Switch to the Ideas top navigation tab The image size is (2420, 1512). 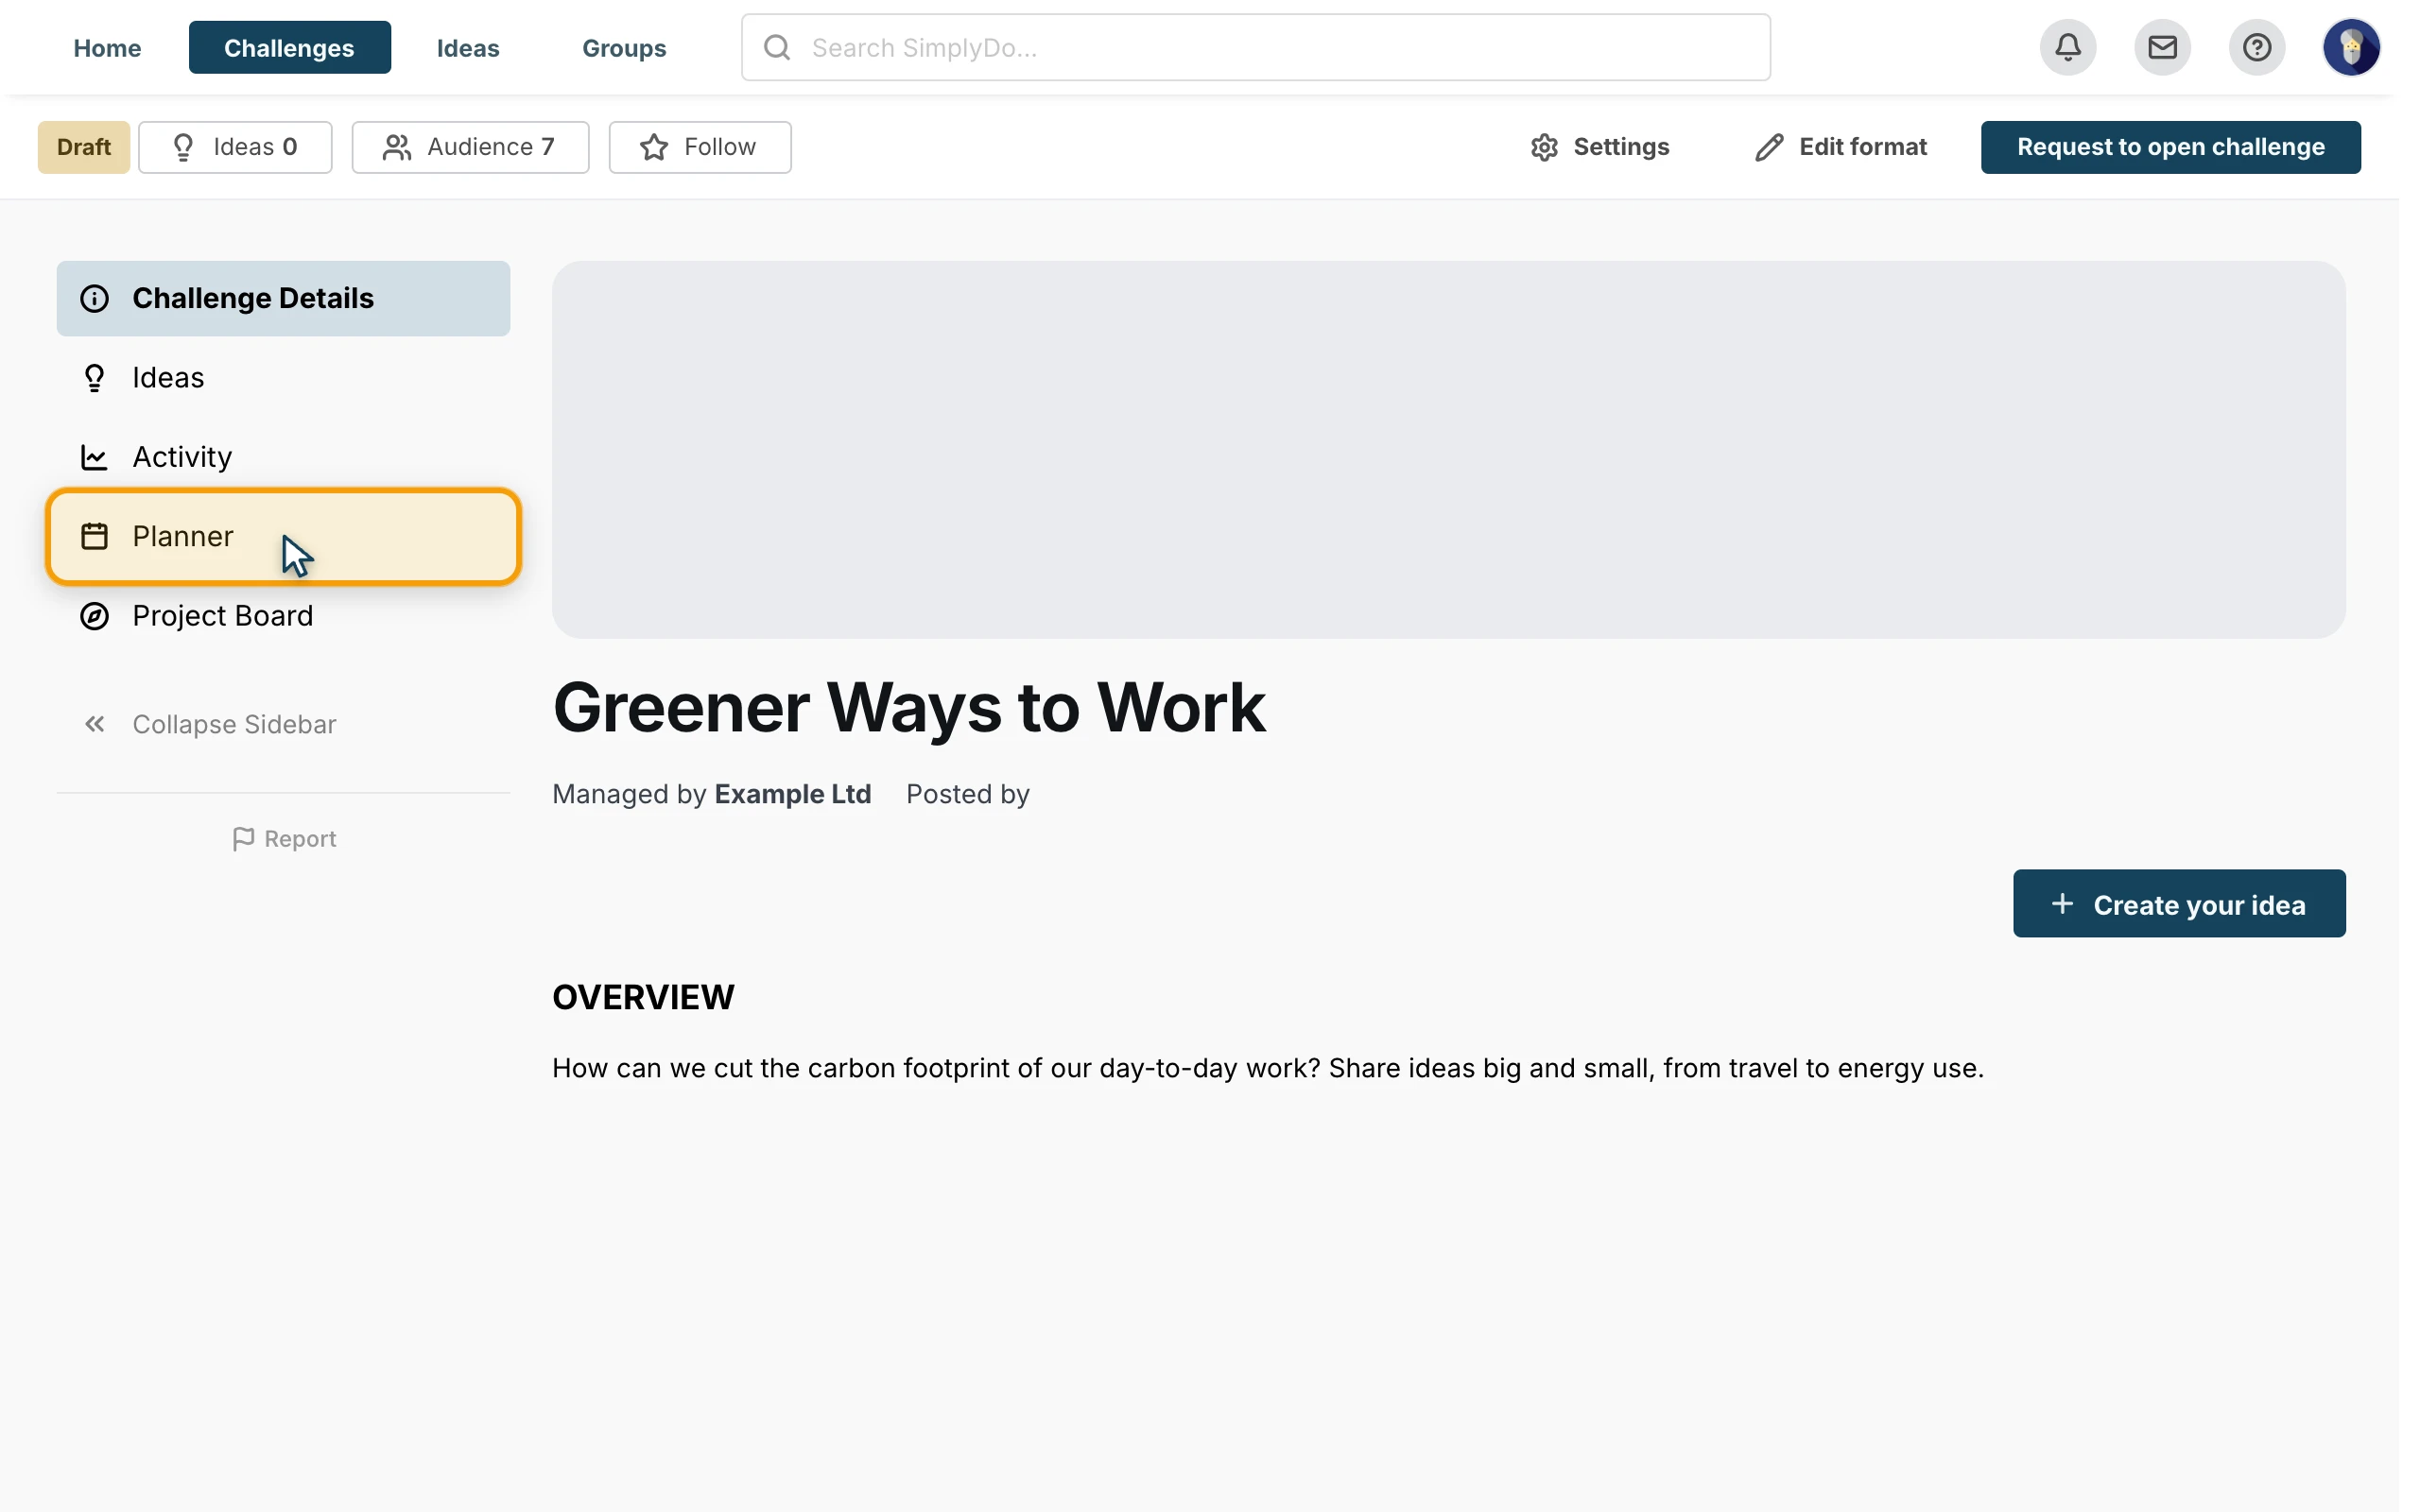coord(468,48)
